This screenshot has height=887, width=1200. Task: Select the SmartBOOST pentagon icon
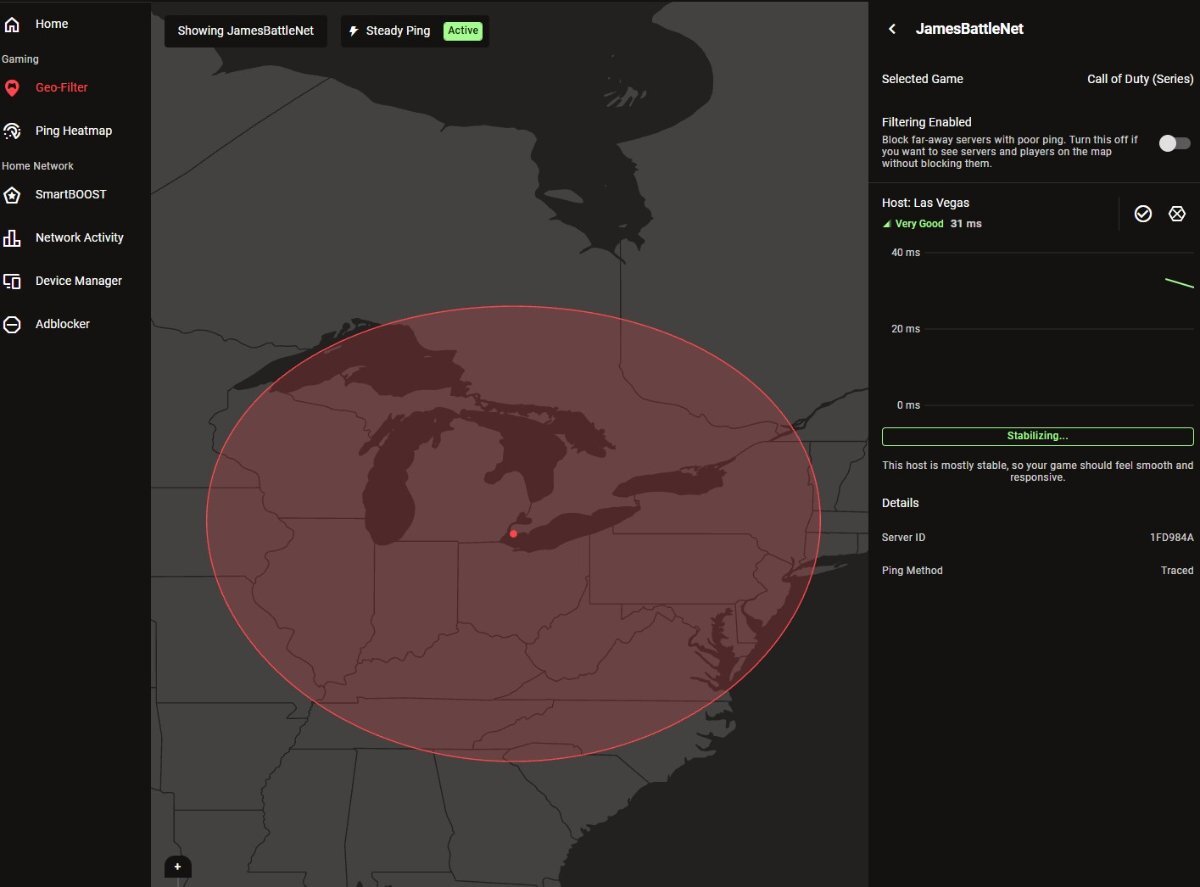point(12,195)
